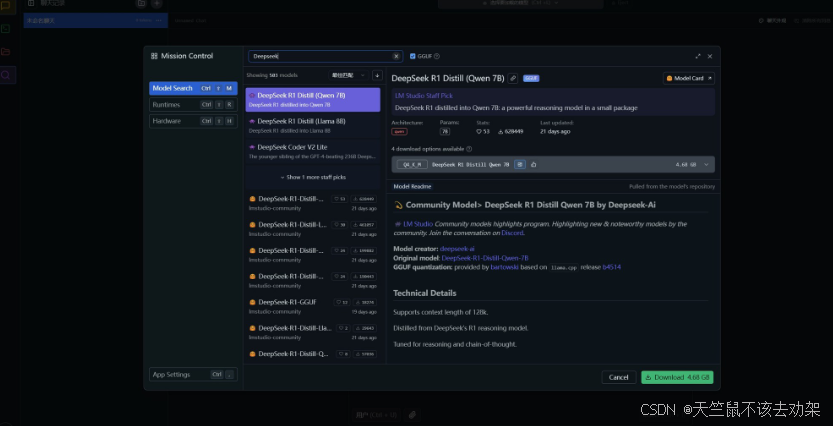Click the Download 4.68 GB button

point(677,377)
